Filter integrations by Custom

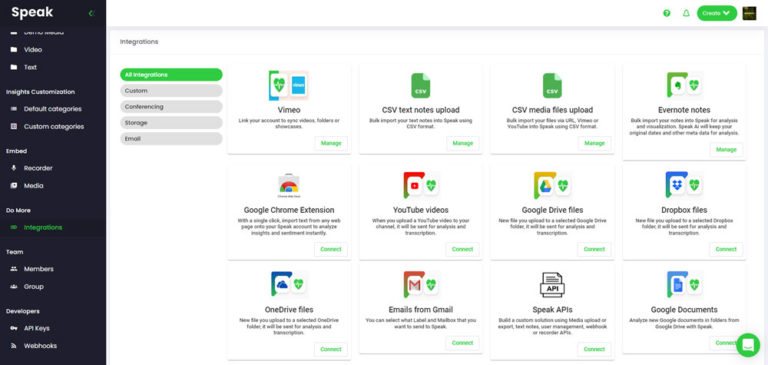coord(171,91)
